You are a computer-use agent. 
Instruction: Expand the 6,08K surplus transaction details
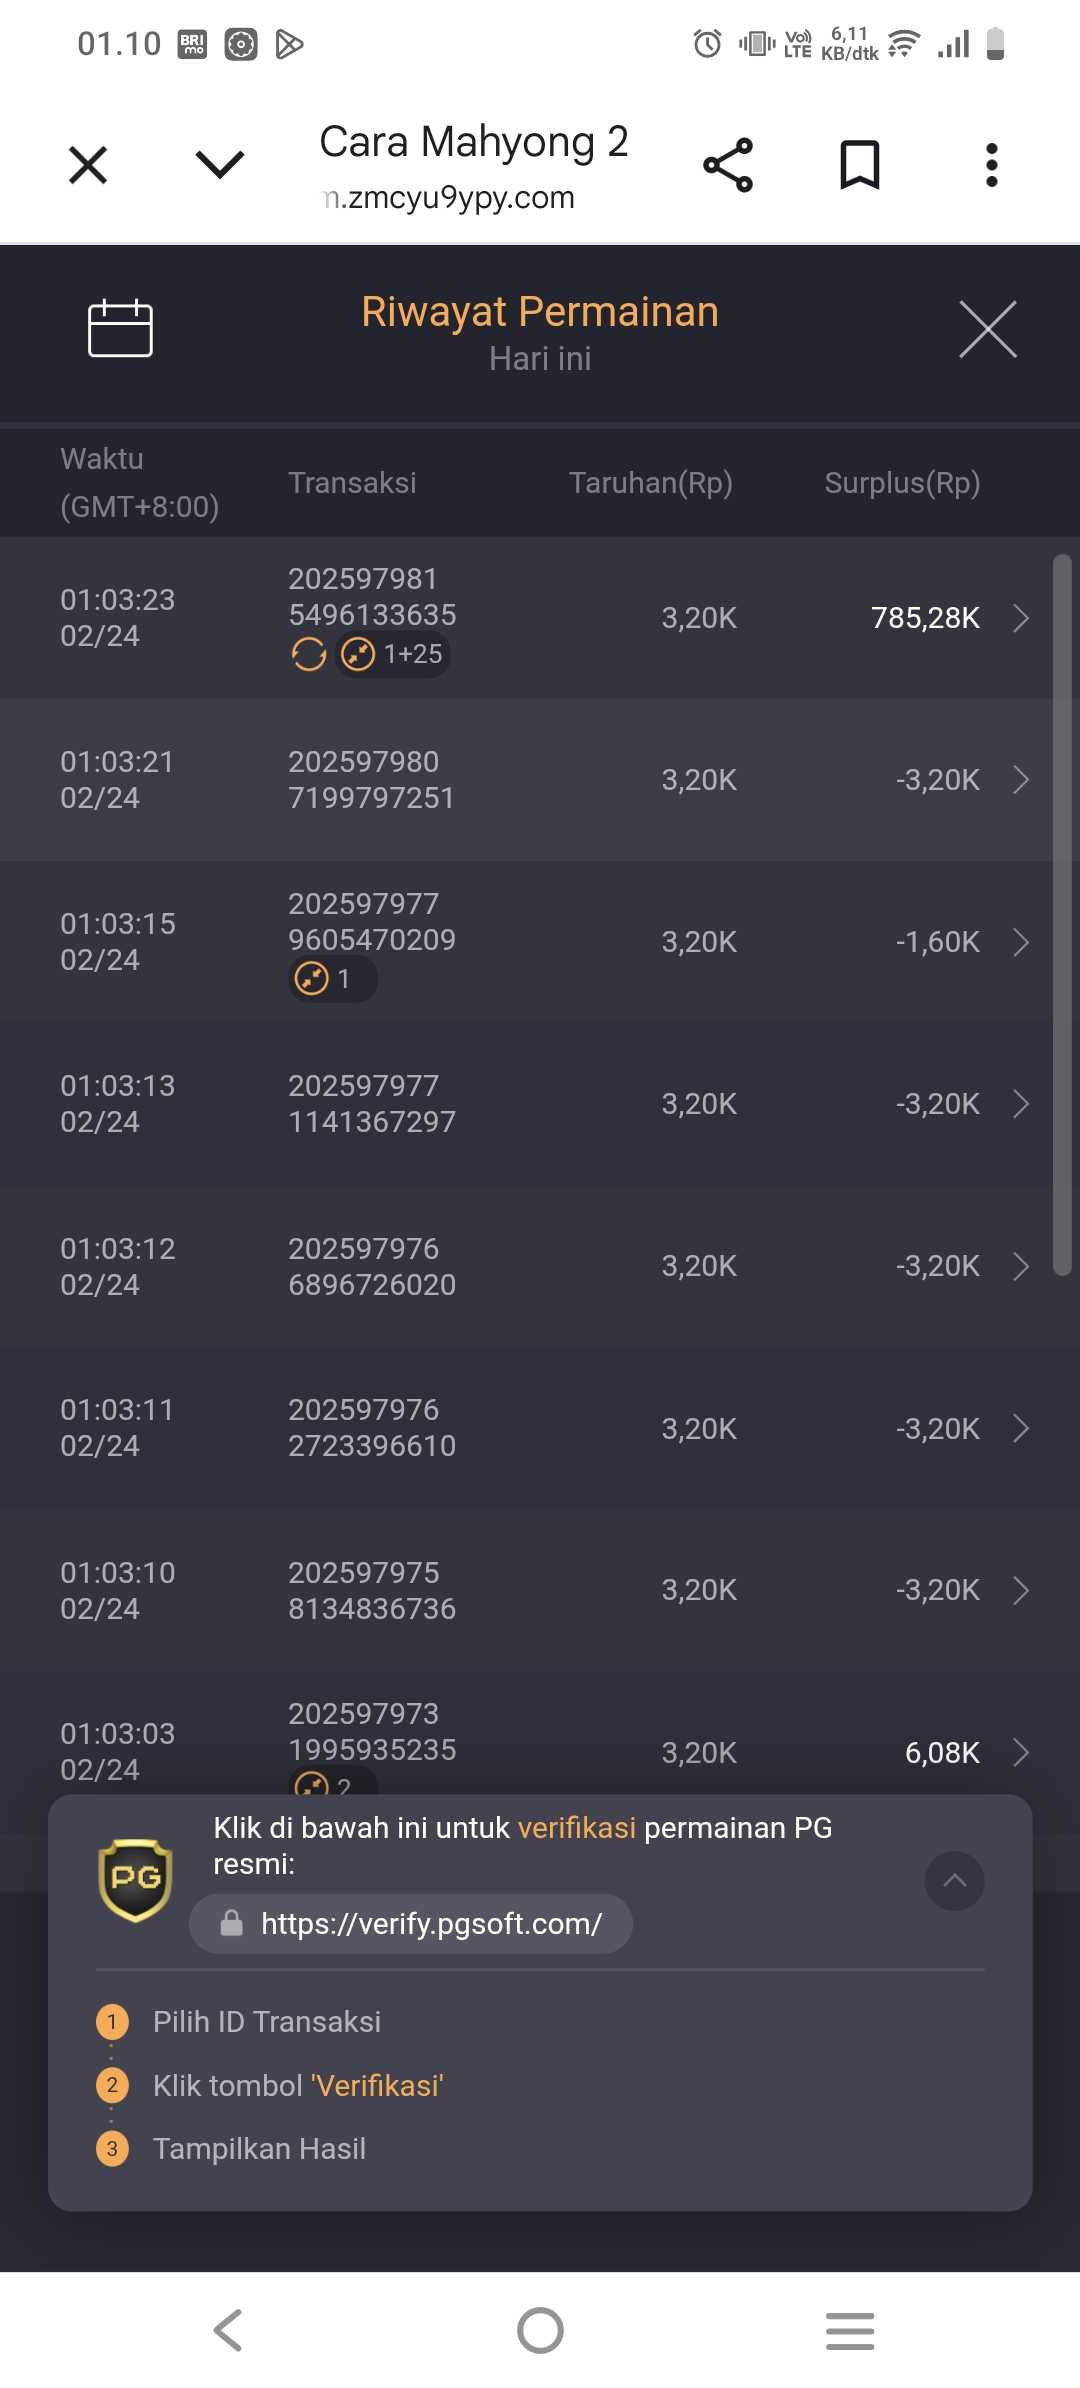point(1020,1752)
